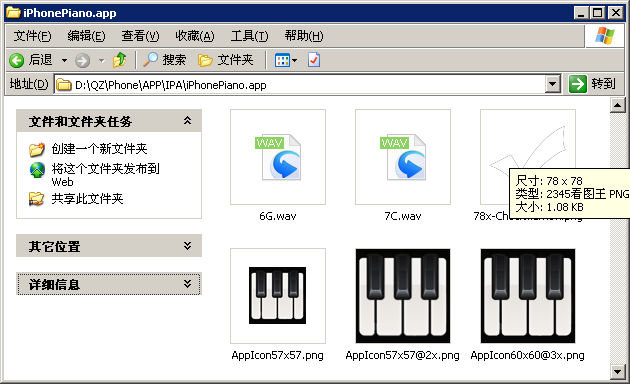This screenshot has height=384, width=630.
Task: Click the AppIcon57x57.png file name
Action: [278, 355]
